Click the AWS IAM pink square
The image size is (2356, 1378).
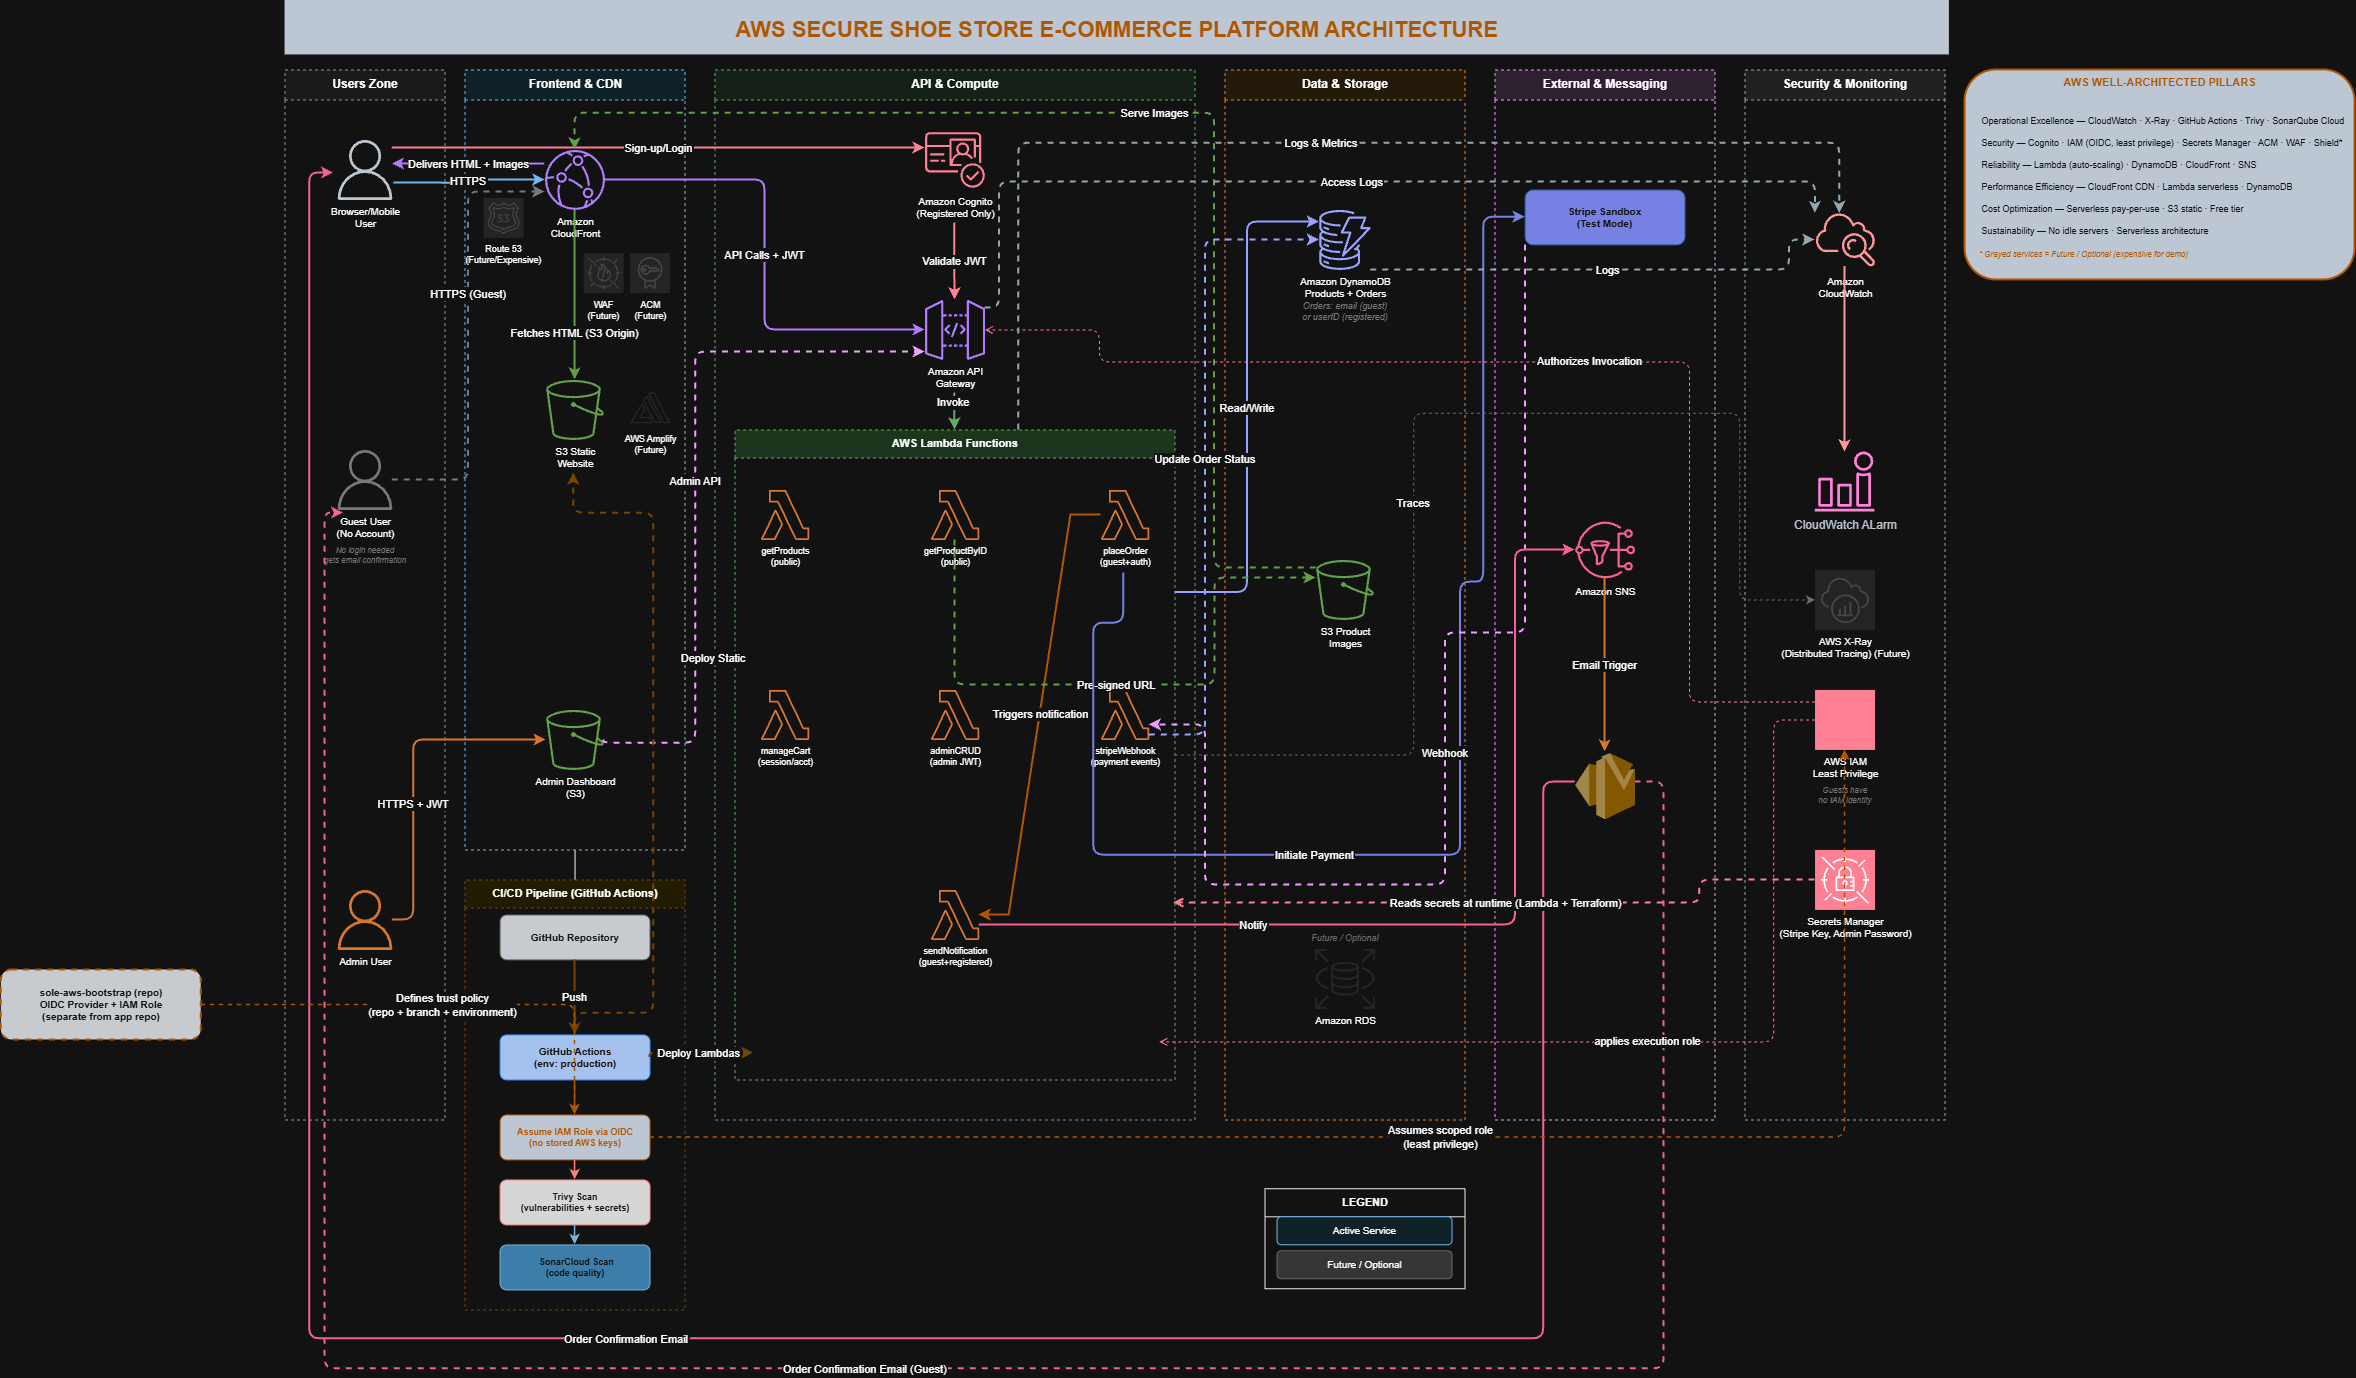pos(1845,720)
